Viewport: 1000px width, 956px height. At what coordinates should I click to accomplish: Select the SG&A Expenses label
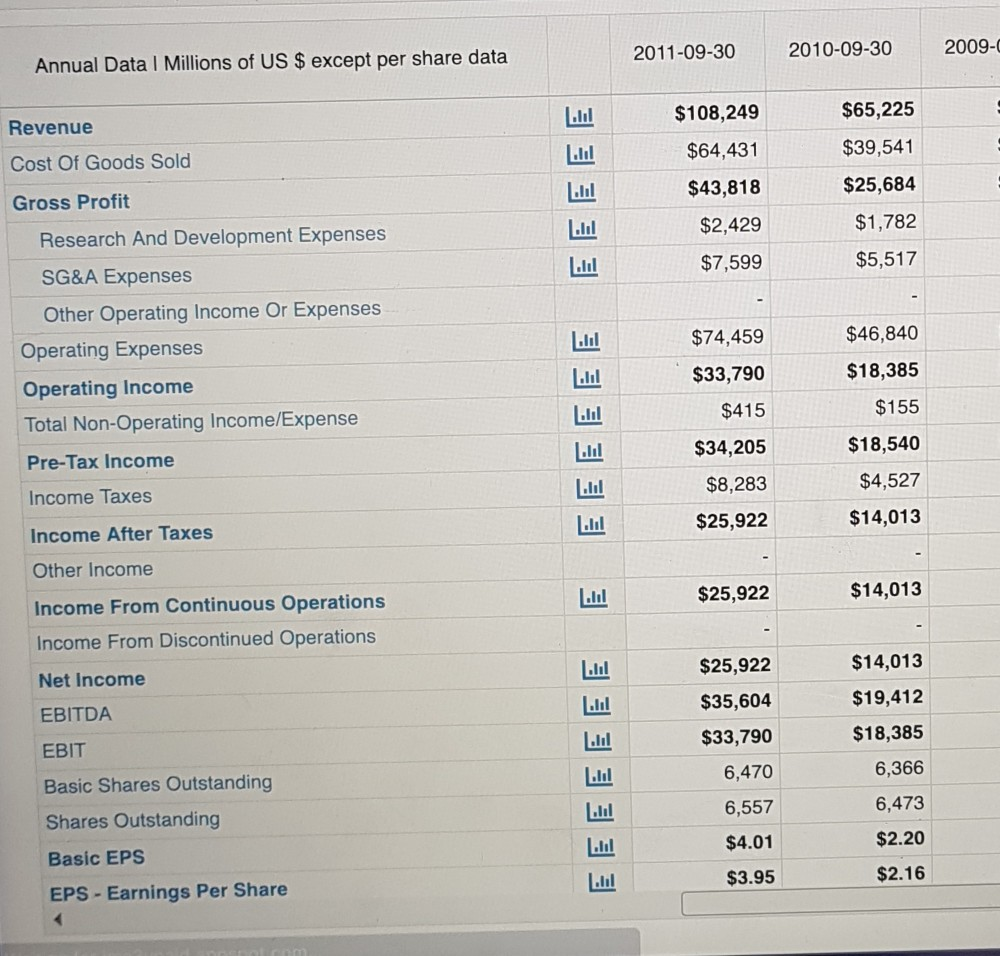117,277
